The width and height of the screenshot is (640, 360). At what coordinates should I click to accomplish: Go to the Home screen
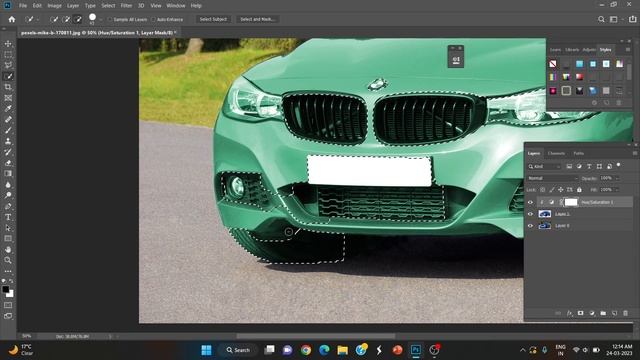pyautogui.click(x=11, y=19)
